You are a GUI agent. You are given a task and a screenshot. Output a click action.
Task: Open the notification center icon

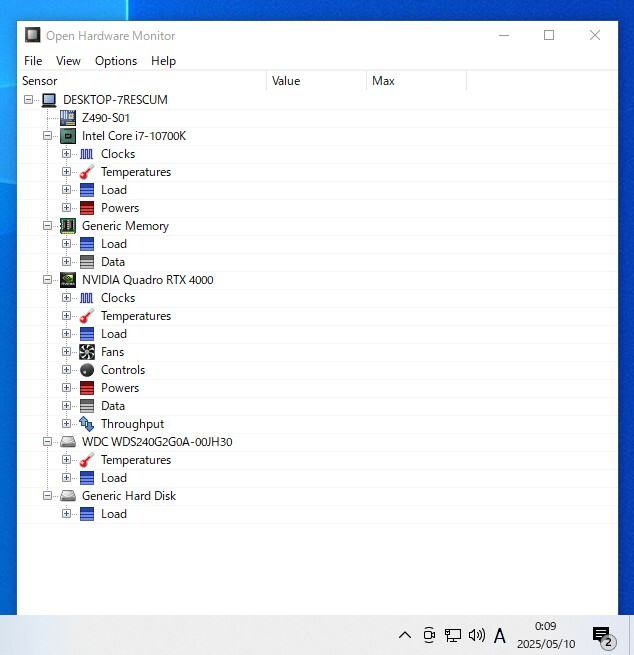604,637
